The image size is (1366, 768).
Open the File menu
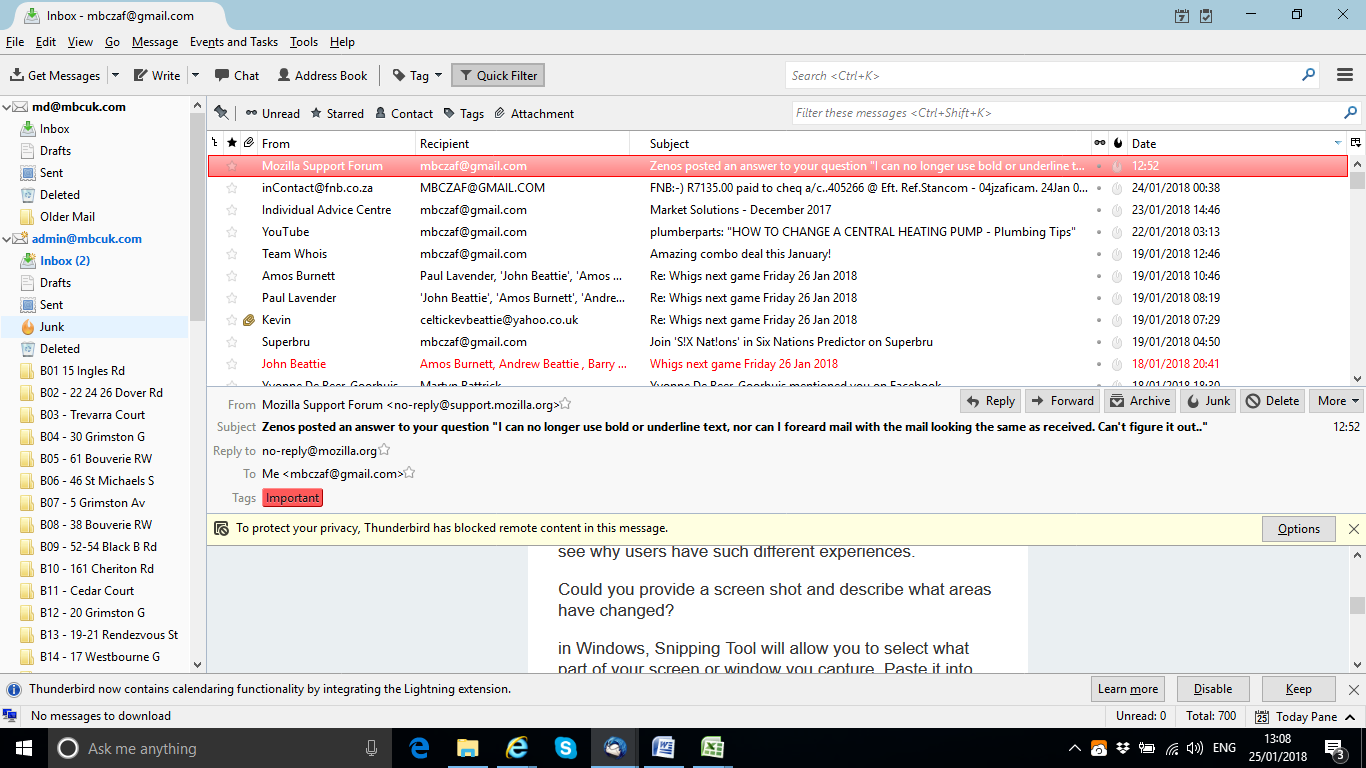pyautogui.click(x=15, y=42)
